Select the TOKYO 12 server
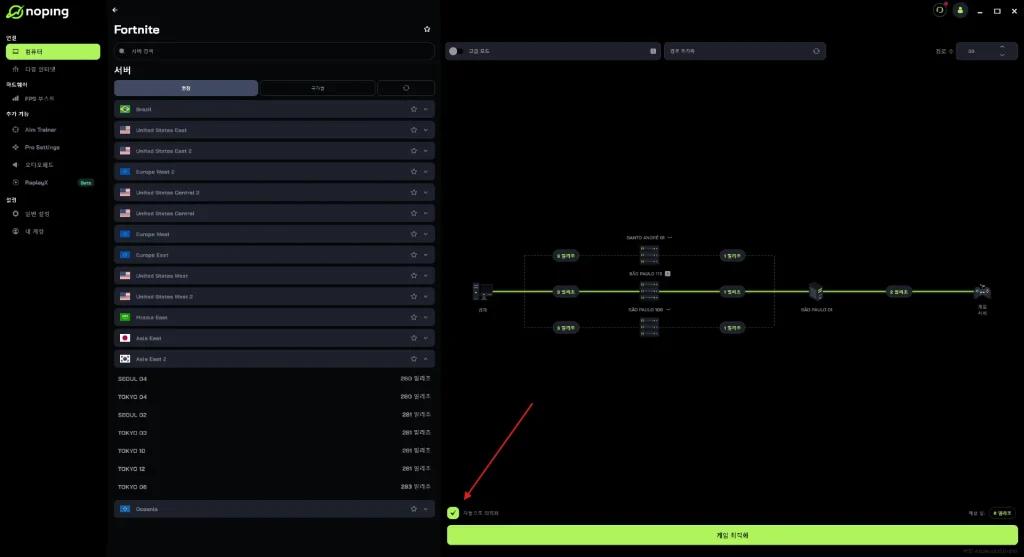Image resolution: width=1024 pixels, height=557 pixels. point(274,469)
